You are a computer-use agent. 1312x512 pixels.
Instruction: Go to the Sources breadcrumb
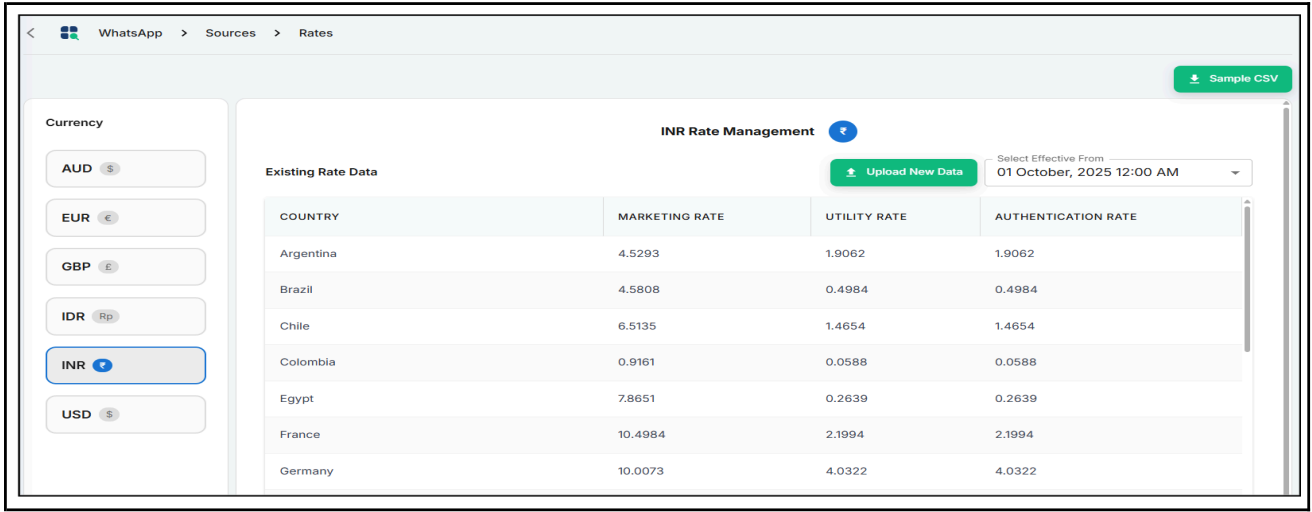231,33
